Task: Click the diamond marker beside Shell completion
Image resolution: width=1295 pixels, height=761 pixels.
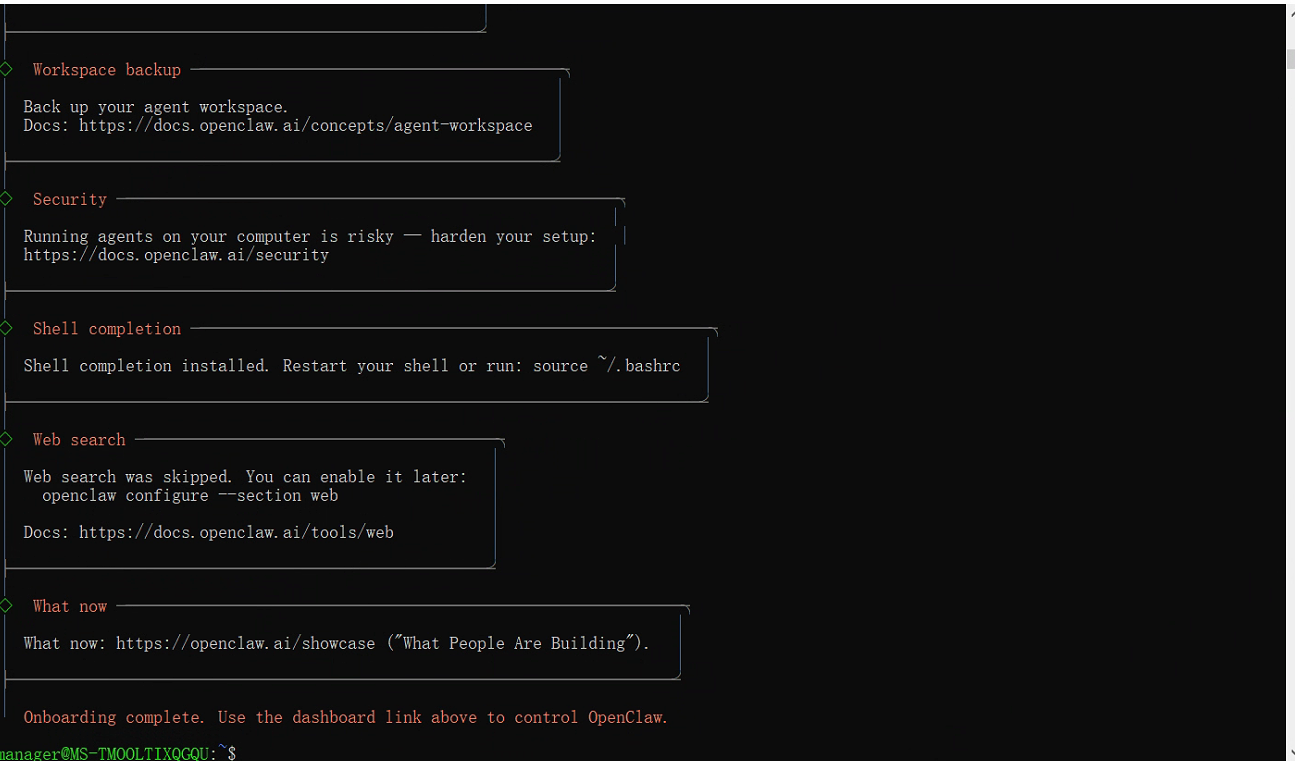Action: (x=6, y=328)
